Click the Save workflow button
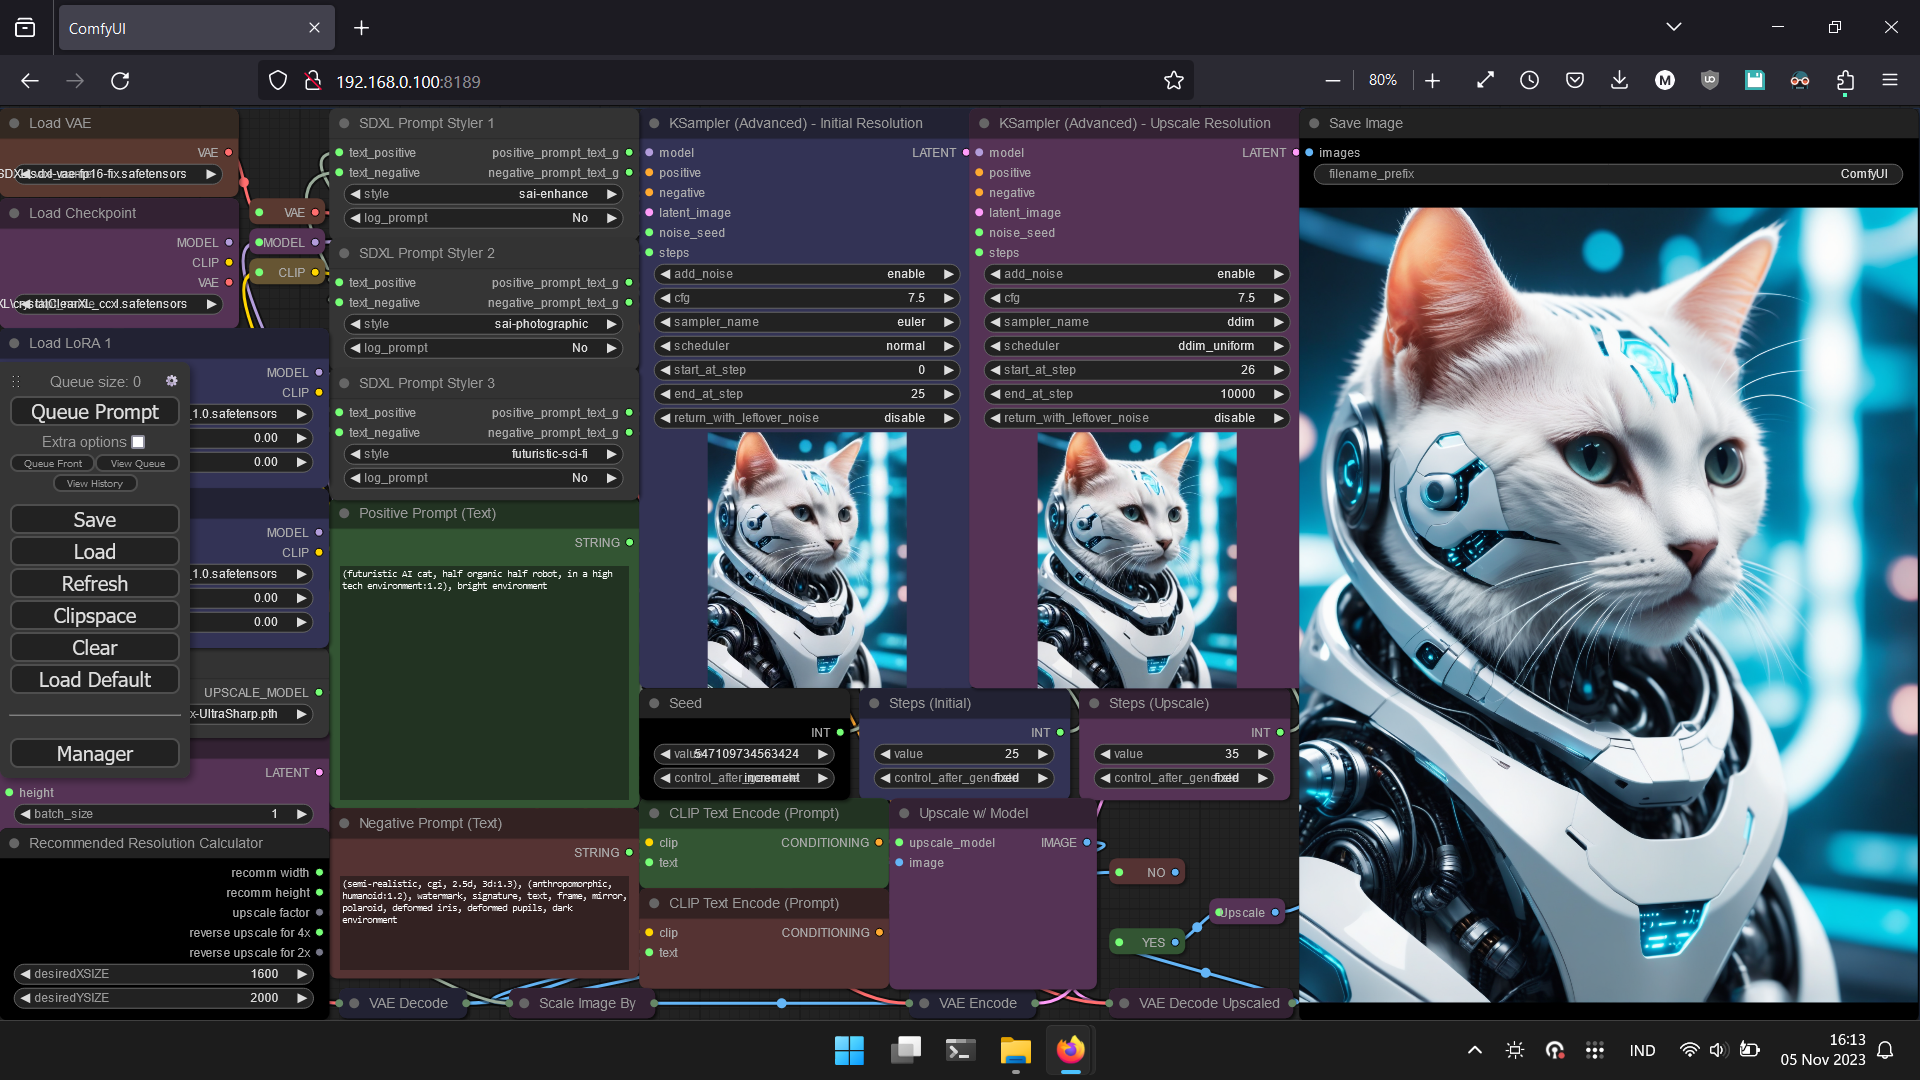The width and height of the screenshot is (1920, 1080). (95, 520)
